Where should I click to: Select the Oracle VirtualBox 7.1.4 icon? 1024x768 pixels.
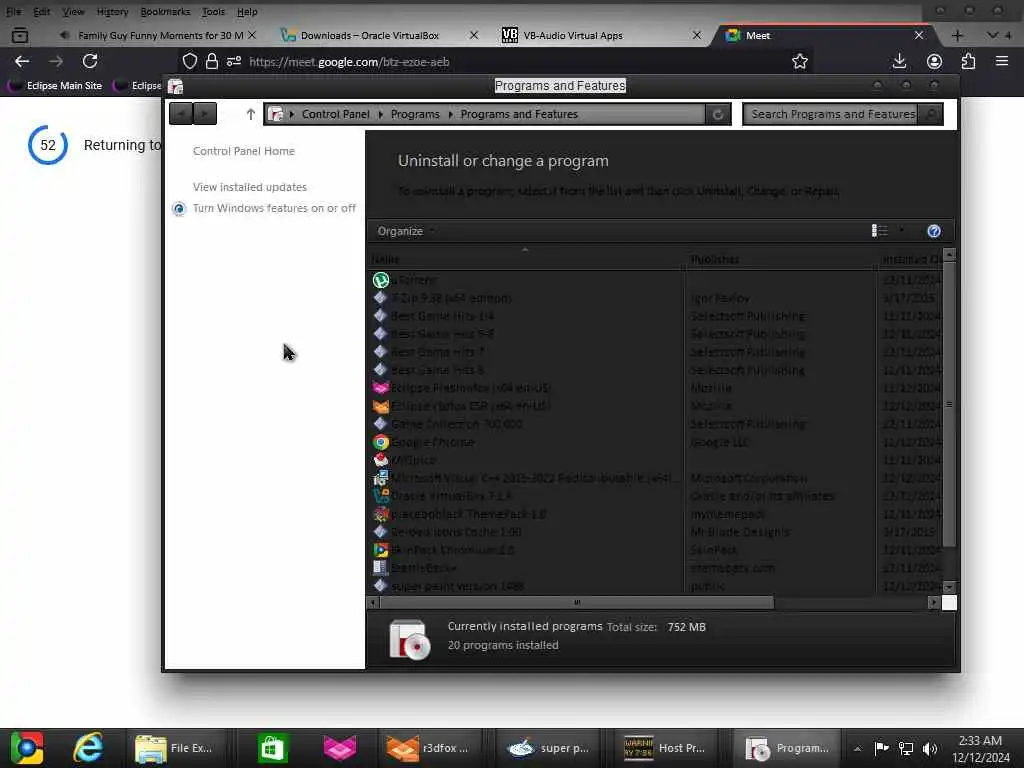[381, 496]
